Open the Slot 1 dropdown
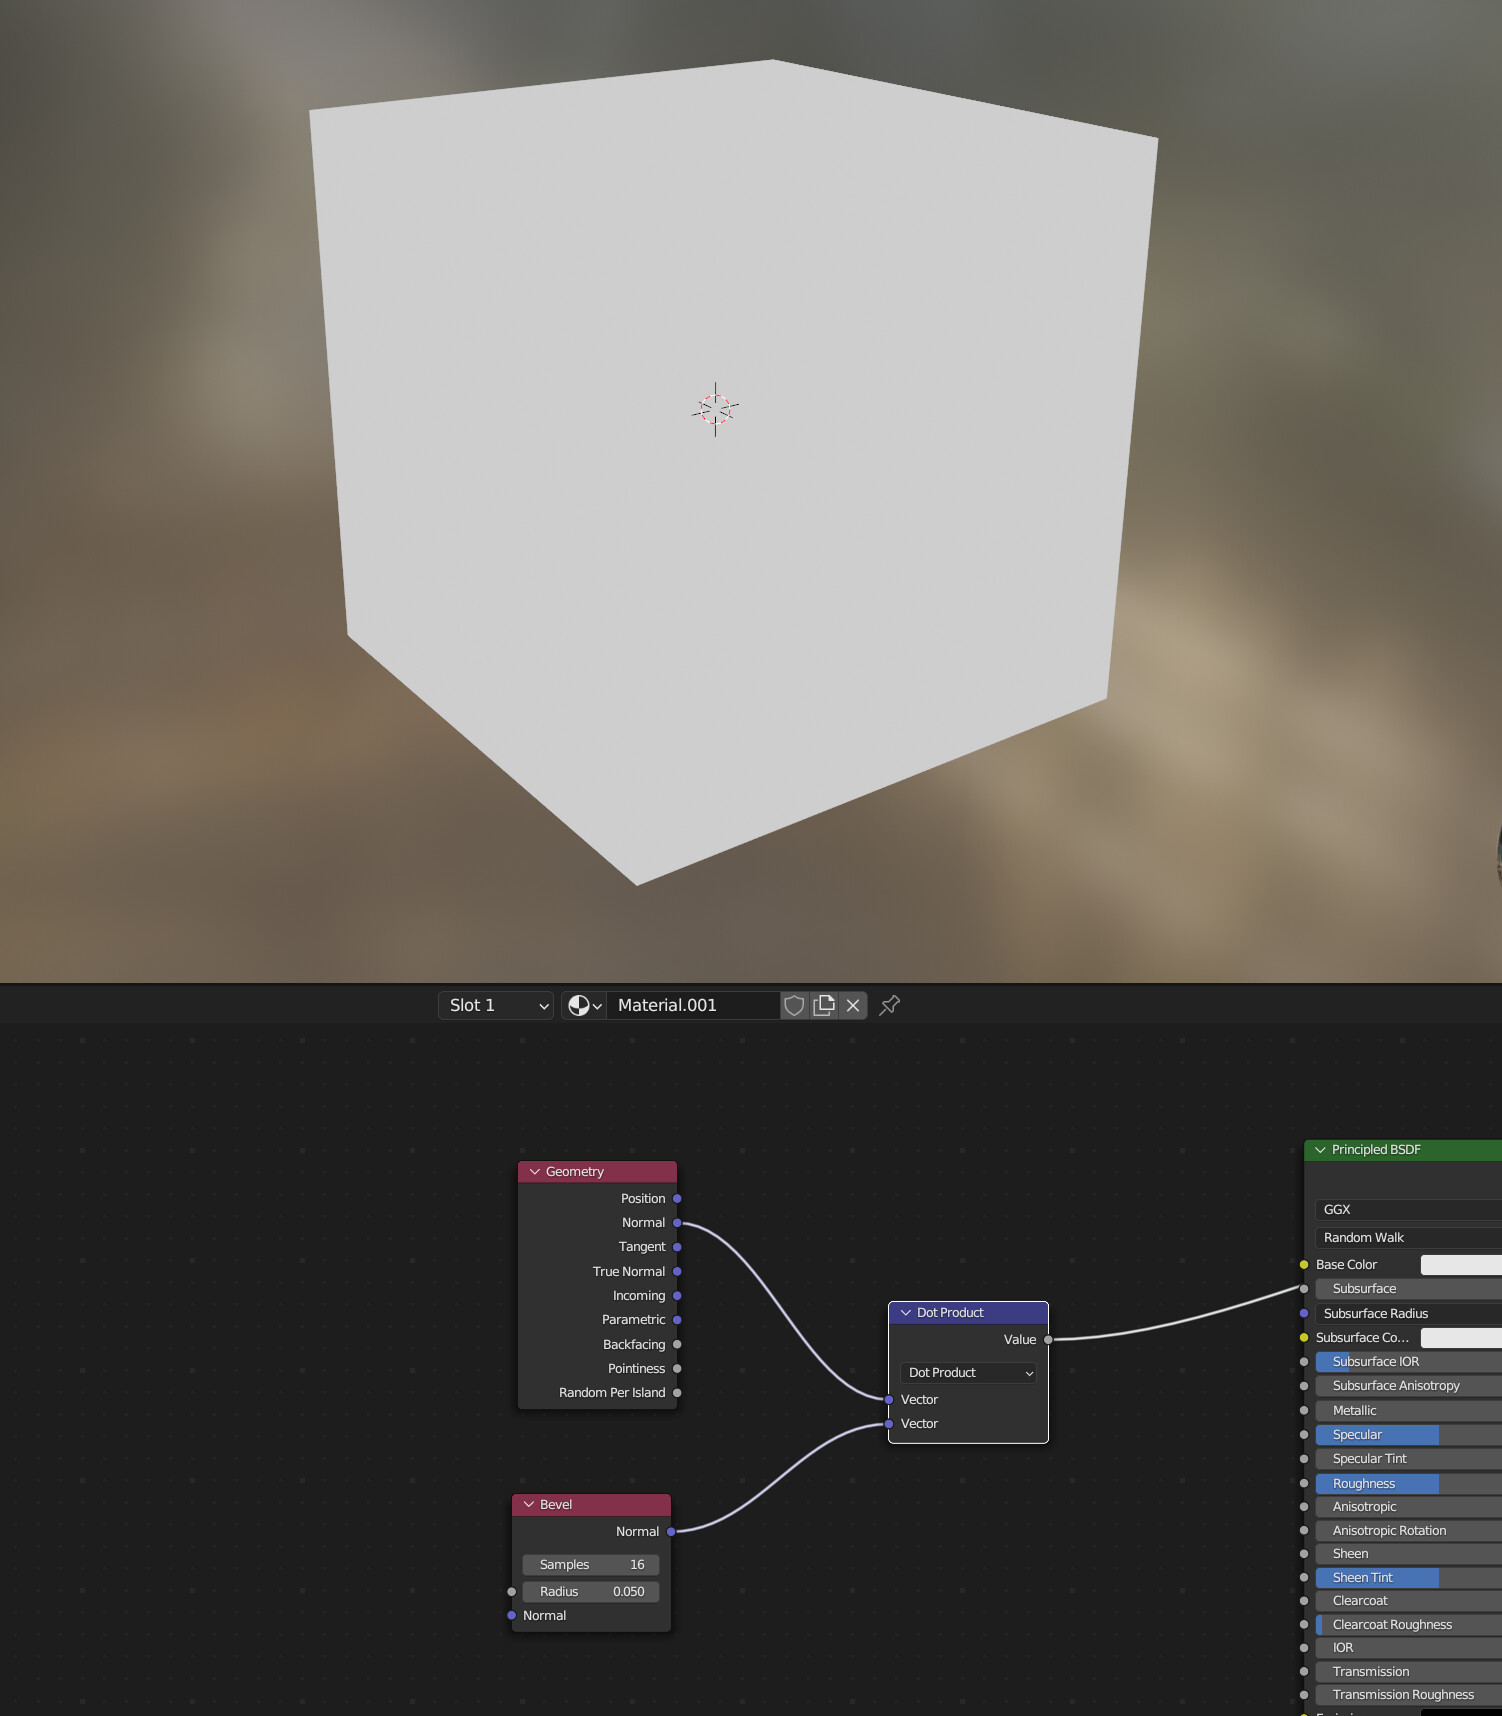The width and height of the screenshot is (1502, 1716). 496,1005
